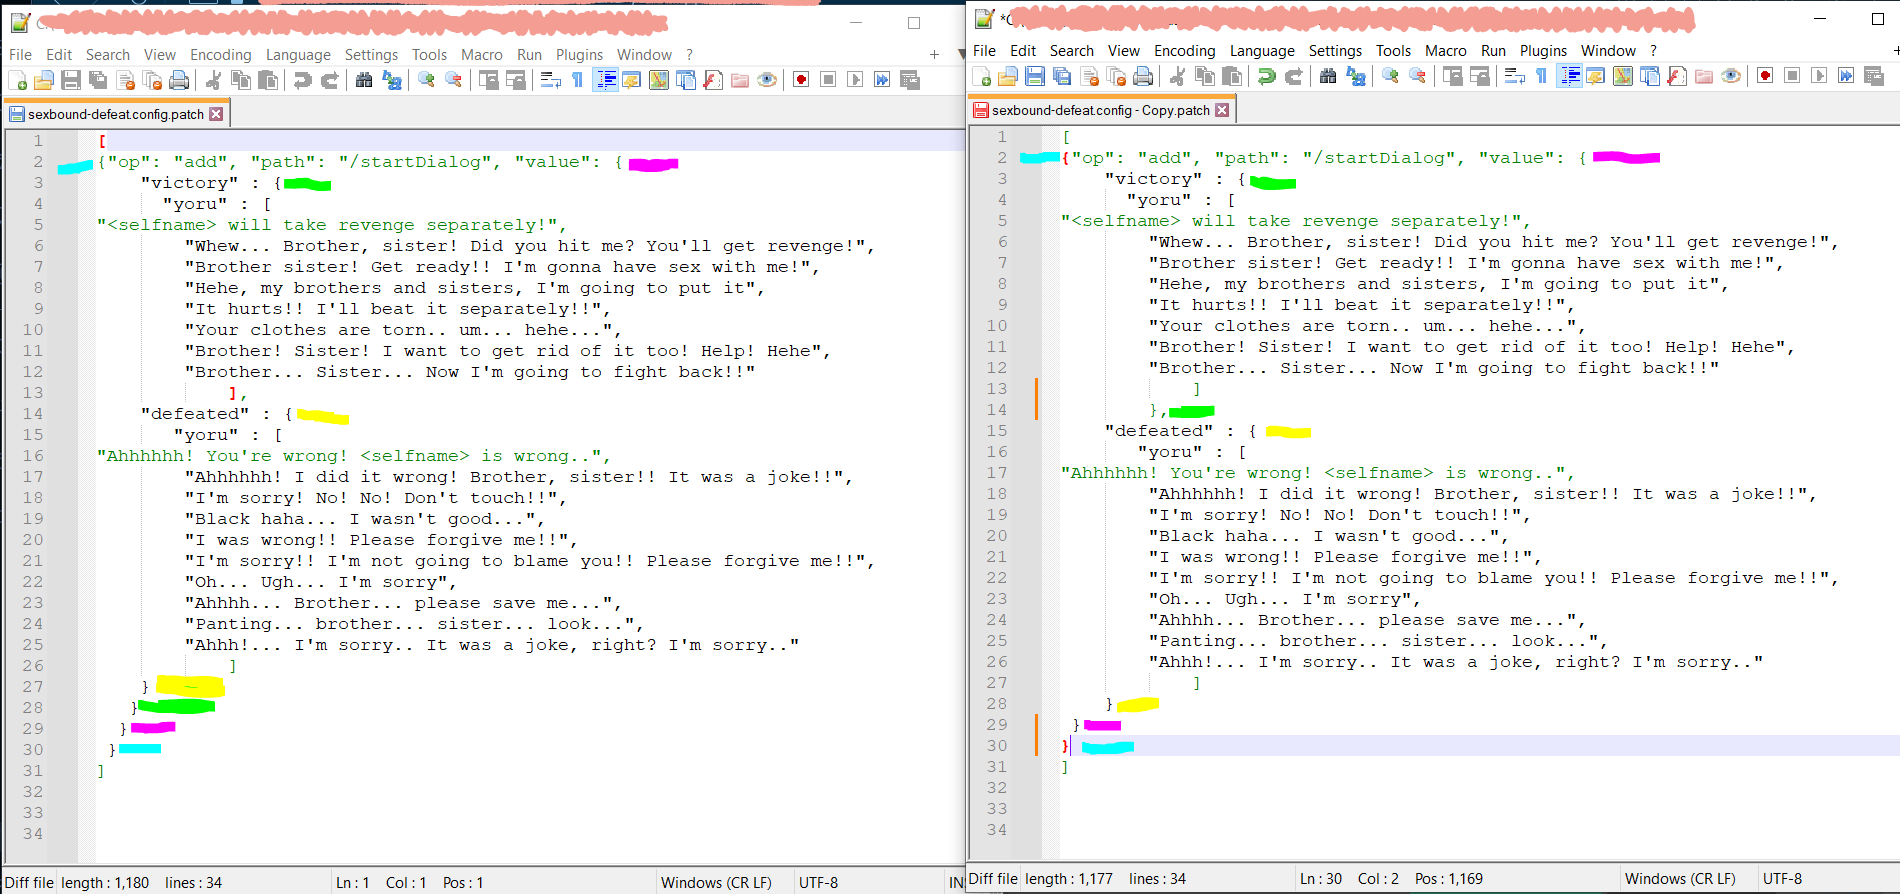The image size is (1900, 894).
Task: Close the sexbound-defeat.config.patch tab
Action: [216, 114]
